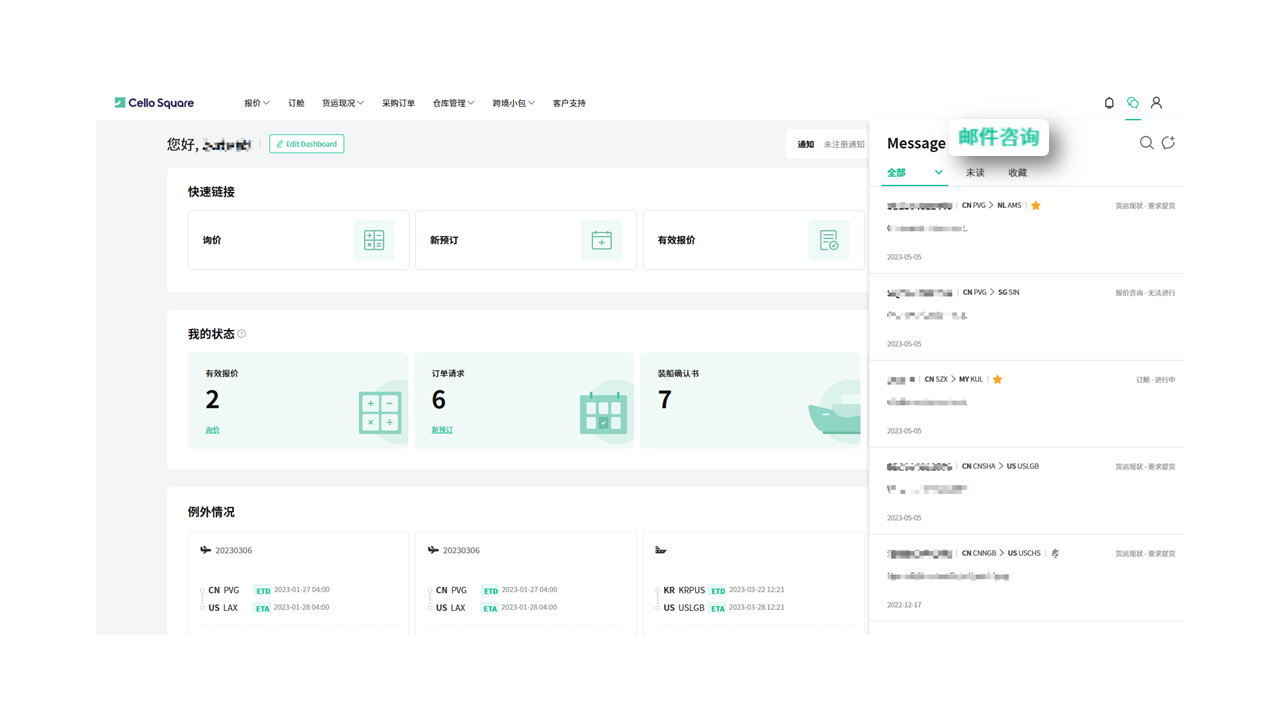Follow the 新预订 link under 订单请求
This screenshot has height=720, width=1280.
442,430
